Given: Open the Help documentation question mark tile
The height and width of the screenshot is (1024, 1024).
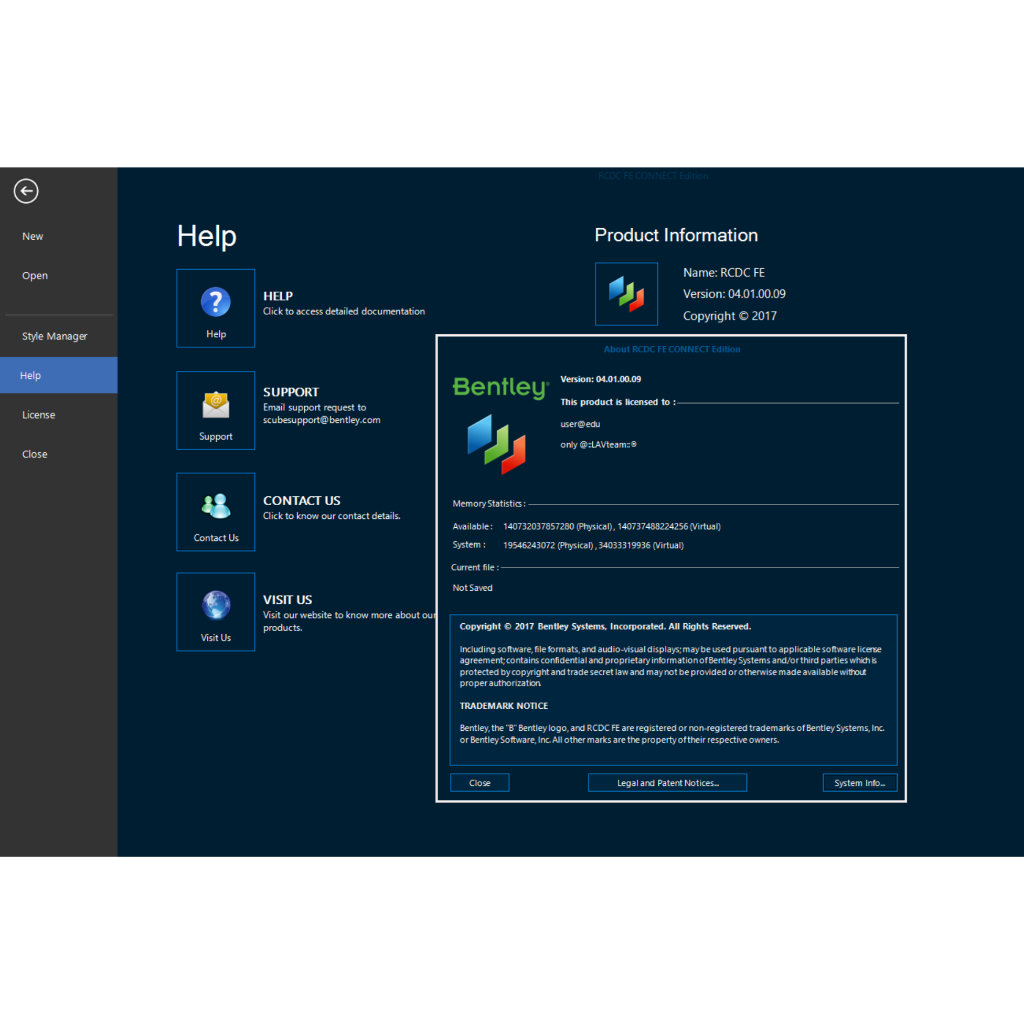Looking at the screenshot, I should (216, 308).
